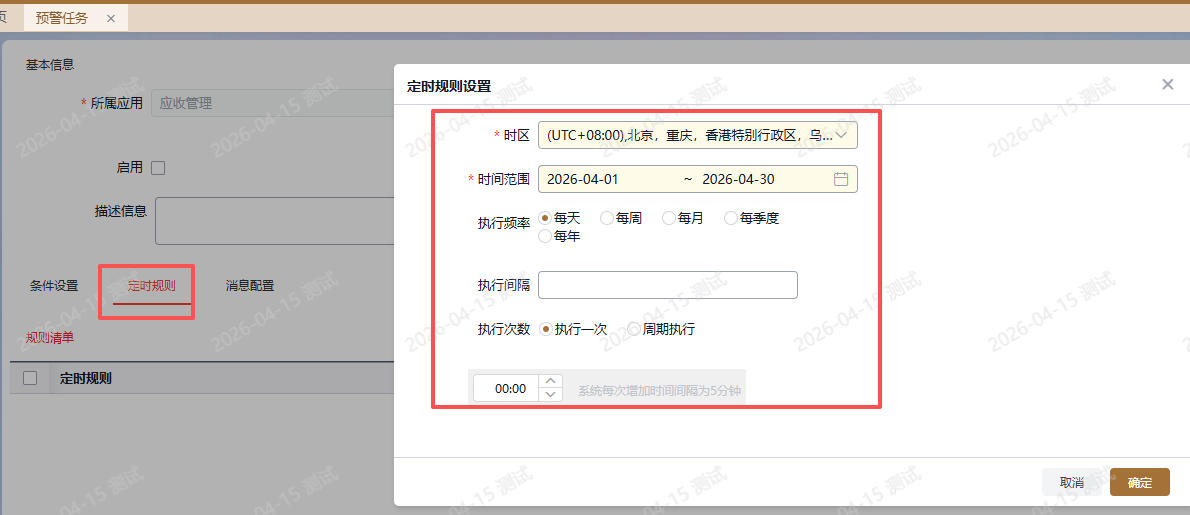Choose 周期执行 for execution count

coord(634,329)
